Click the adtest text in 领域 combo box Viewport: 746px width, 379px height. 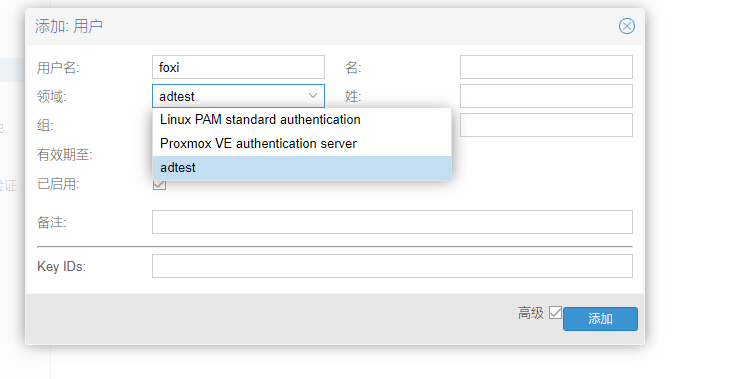(x=177, y=97)
